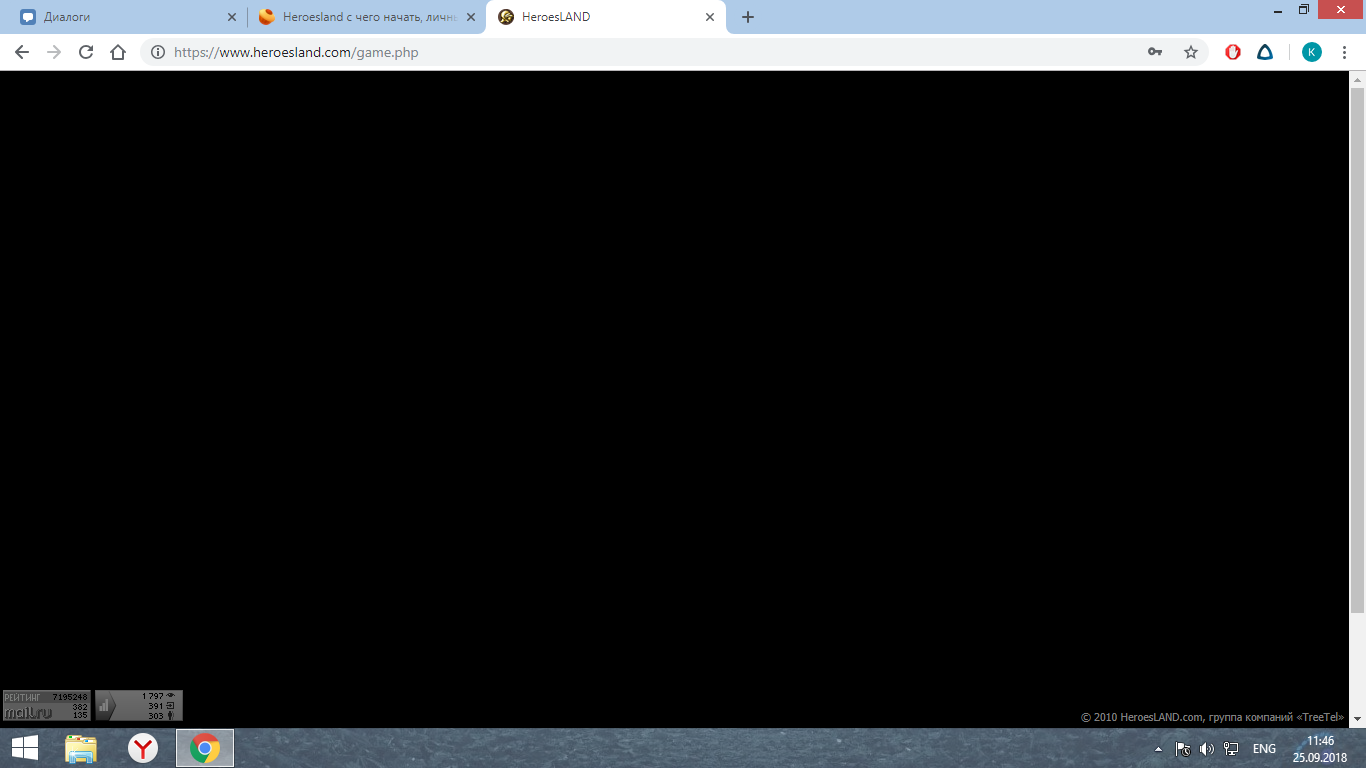Screen dimensions: 1366x768
Task: Open a new browser tab
Action: pyautogui.click(x=748, y=17)
